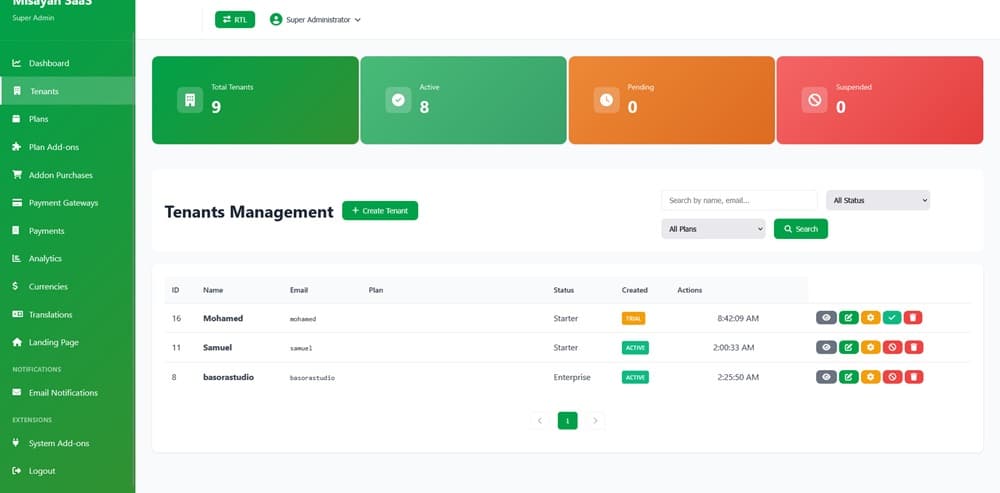
Task: Expand the All Status filter dropdown
Action: (x=878, y=200)
